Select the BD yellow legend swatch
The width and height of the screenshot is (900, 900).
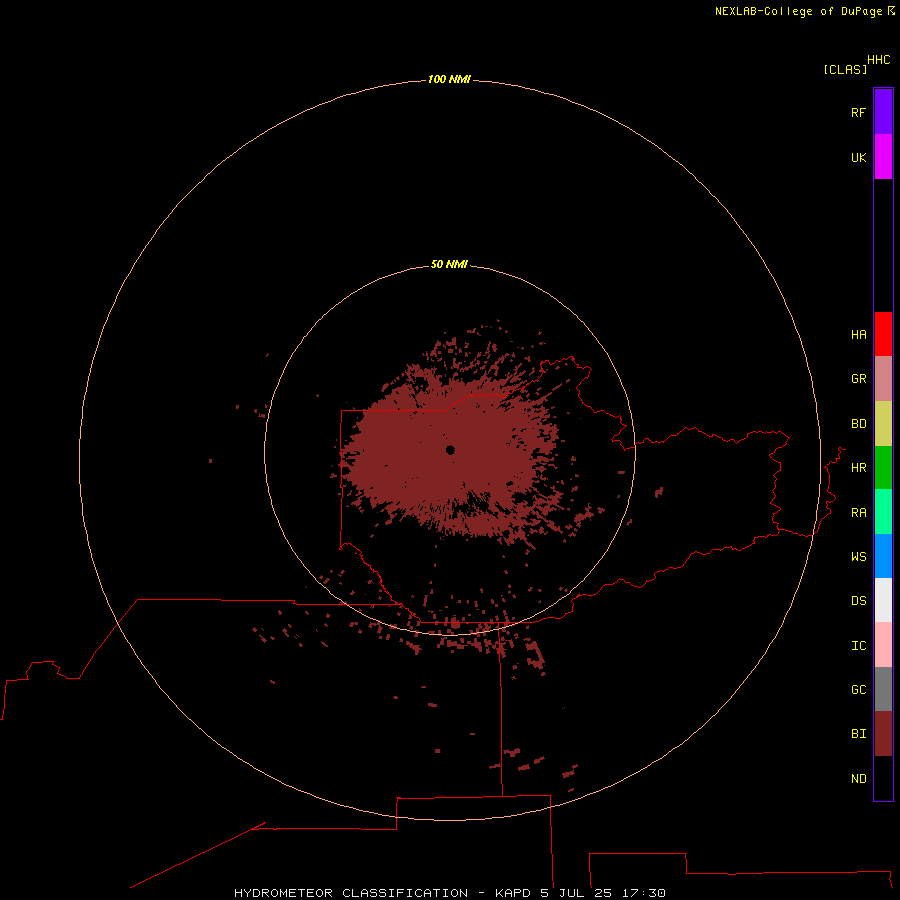[883, 424]
